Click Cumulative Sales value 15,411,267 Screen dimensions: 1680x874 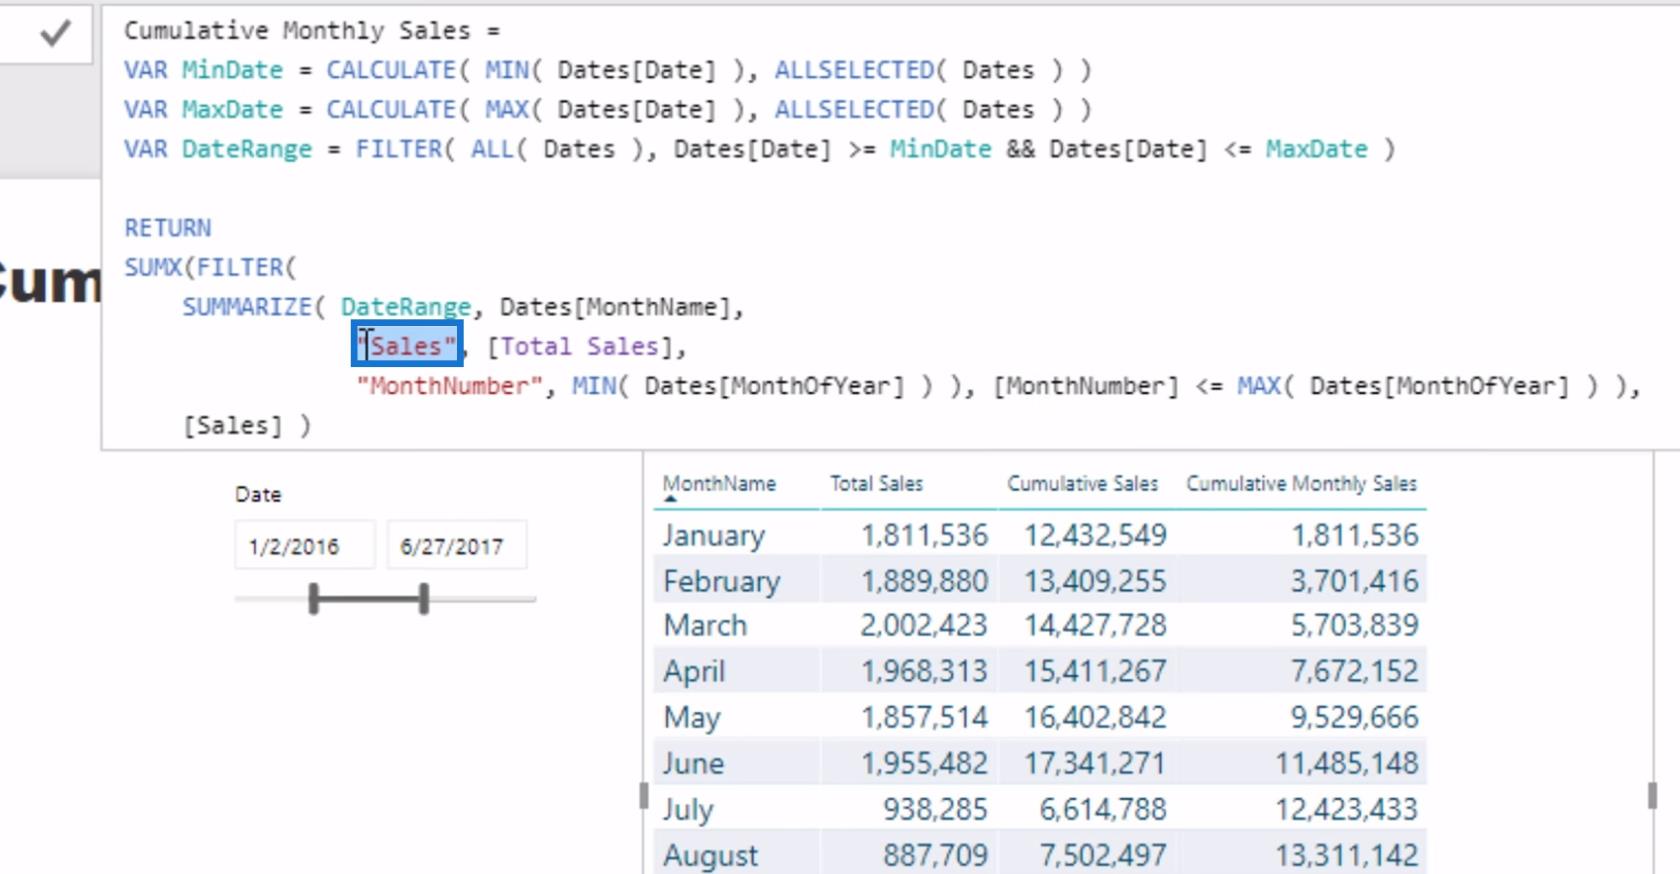click(x=1095, y=672)
